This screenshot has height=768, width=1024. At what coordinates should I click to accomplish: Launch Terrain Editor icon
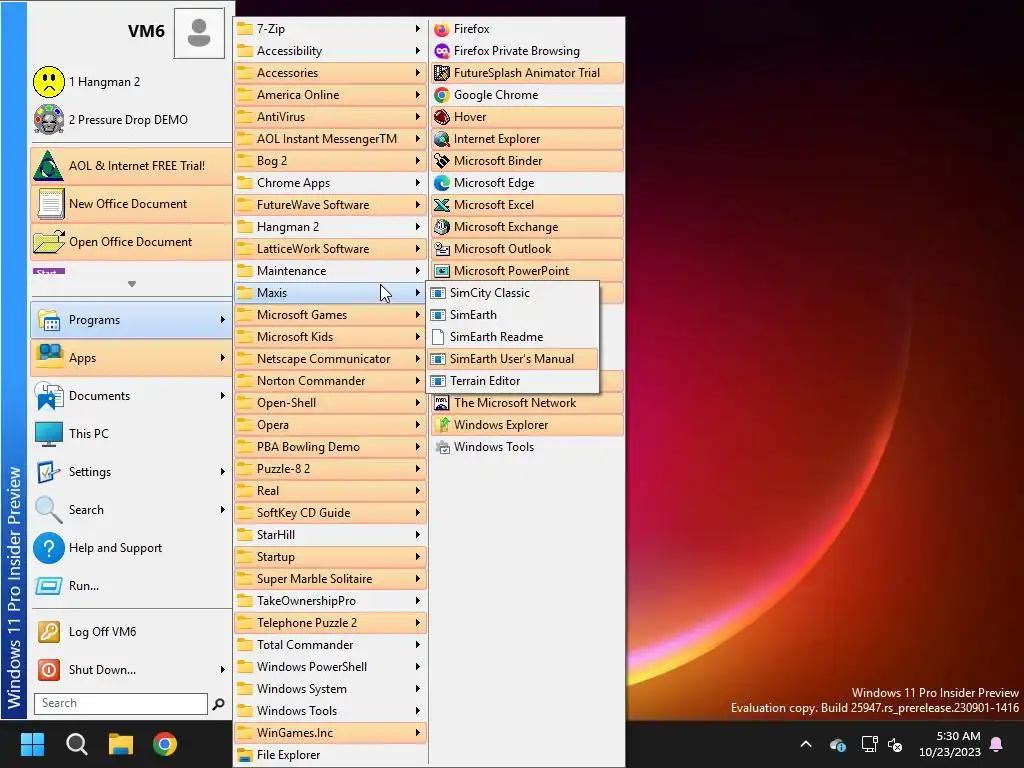pyautogui.click(x=438, y=381)
